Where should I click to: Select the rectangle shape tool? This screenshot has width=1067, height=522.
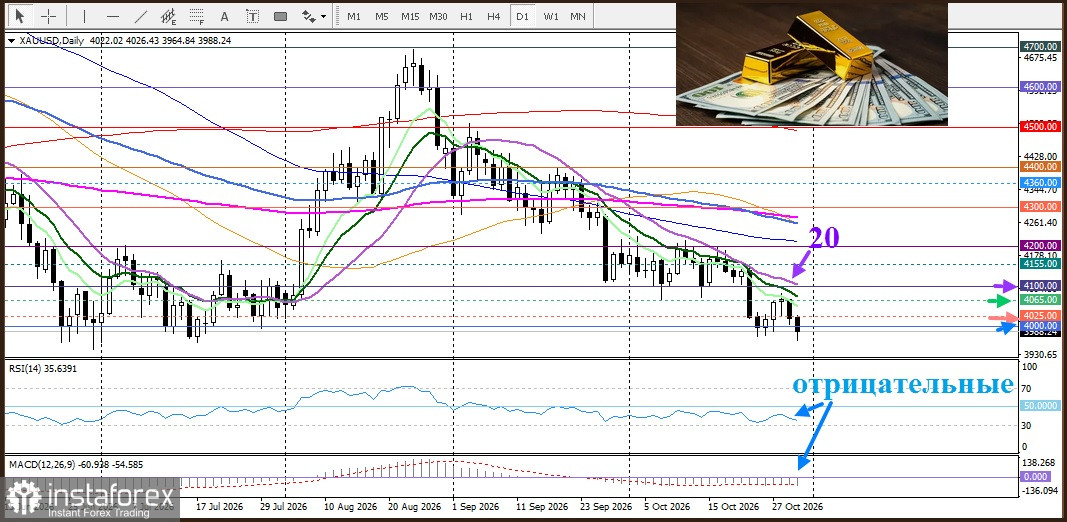pos(280,16)
